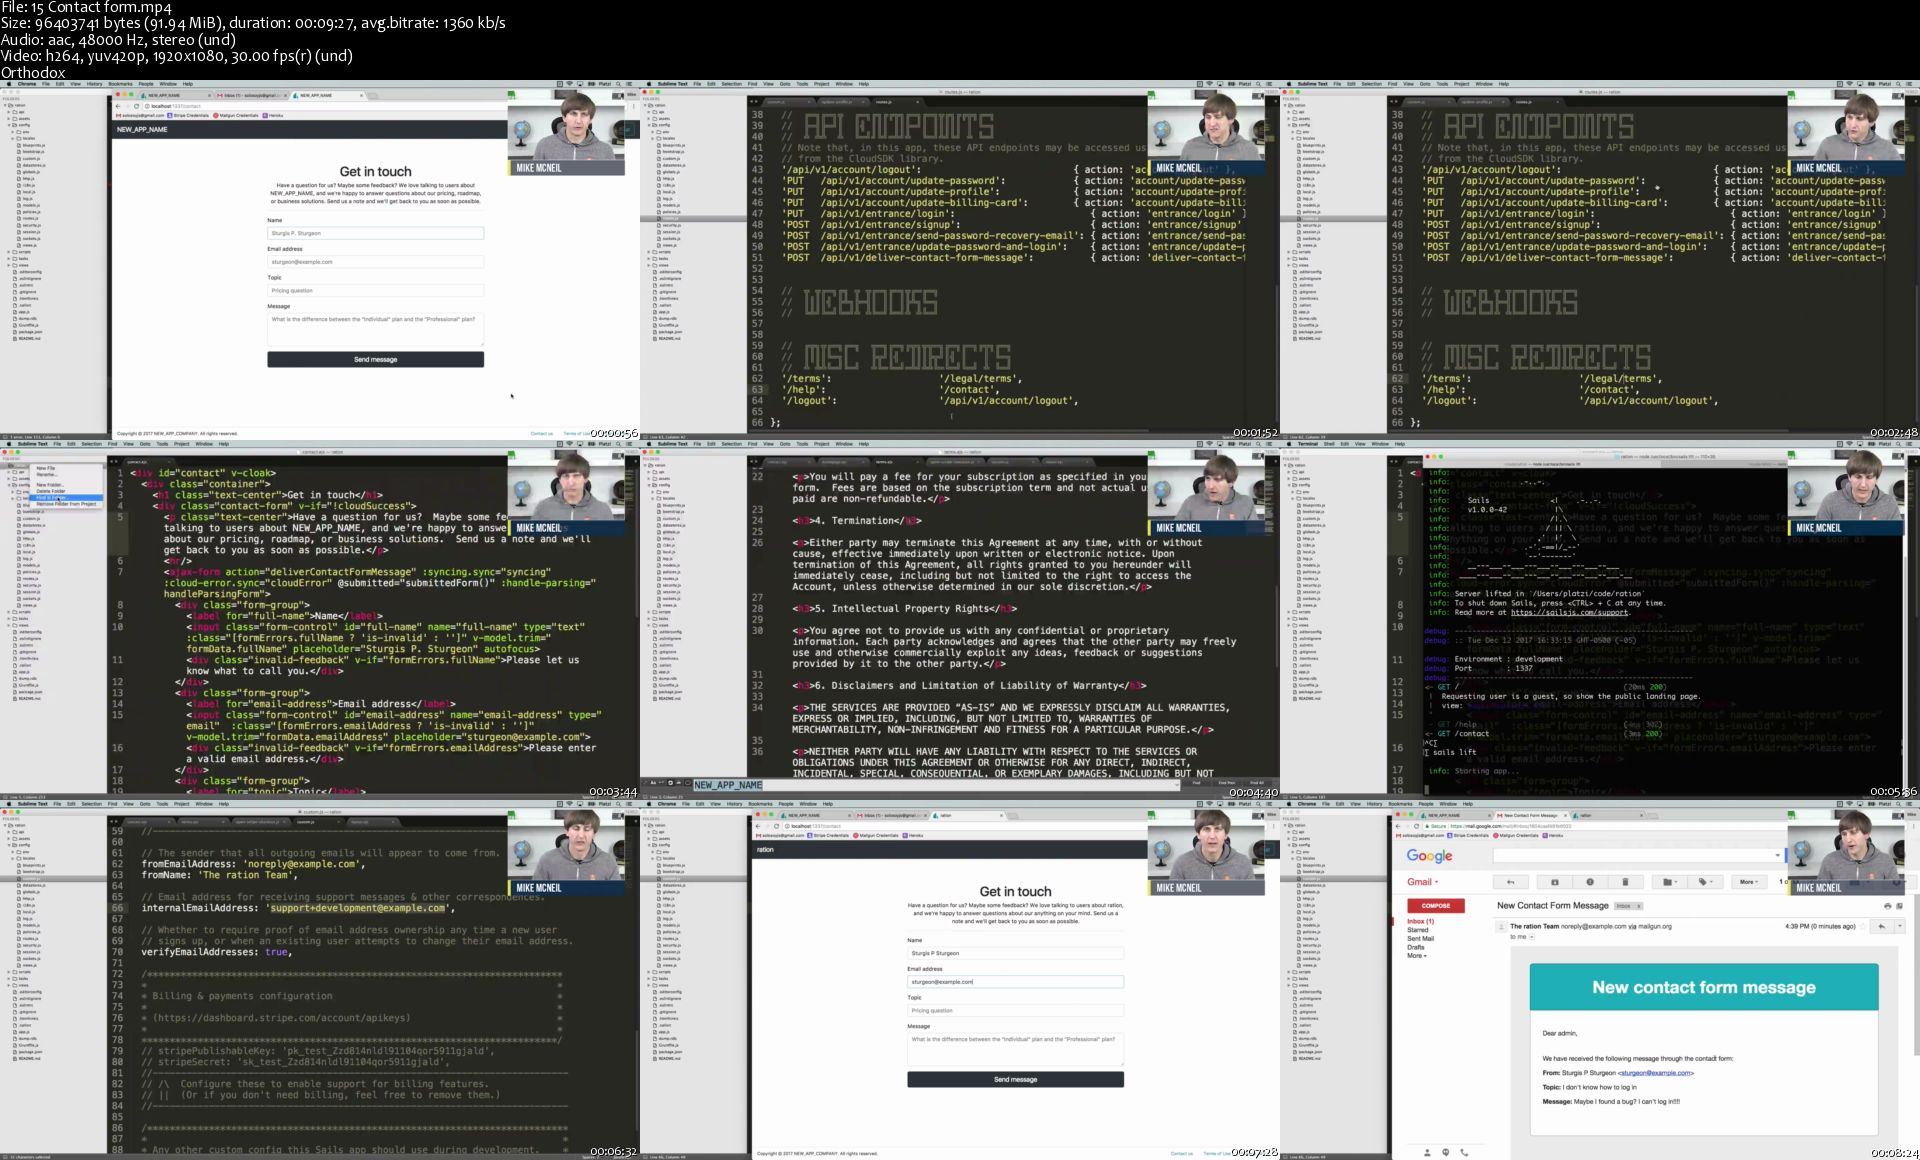This screenshot has height=1160, width=1920.
Task: Open the Move to folder dropdown in Gmail toolbar
Action: (1670, 882)
